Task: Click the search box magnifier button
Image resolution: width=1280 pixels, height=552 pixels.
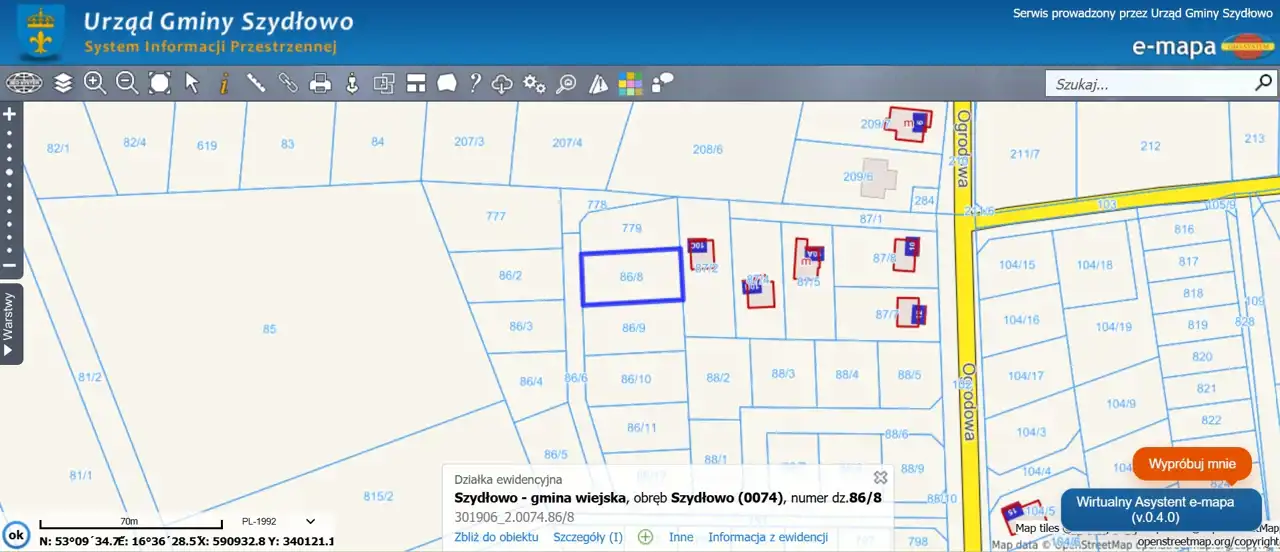Action: coord(1263,84)
